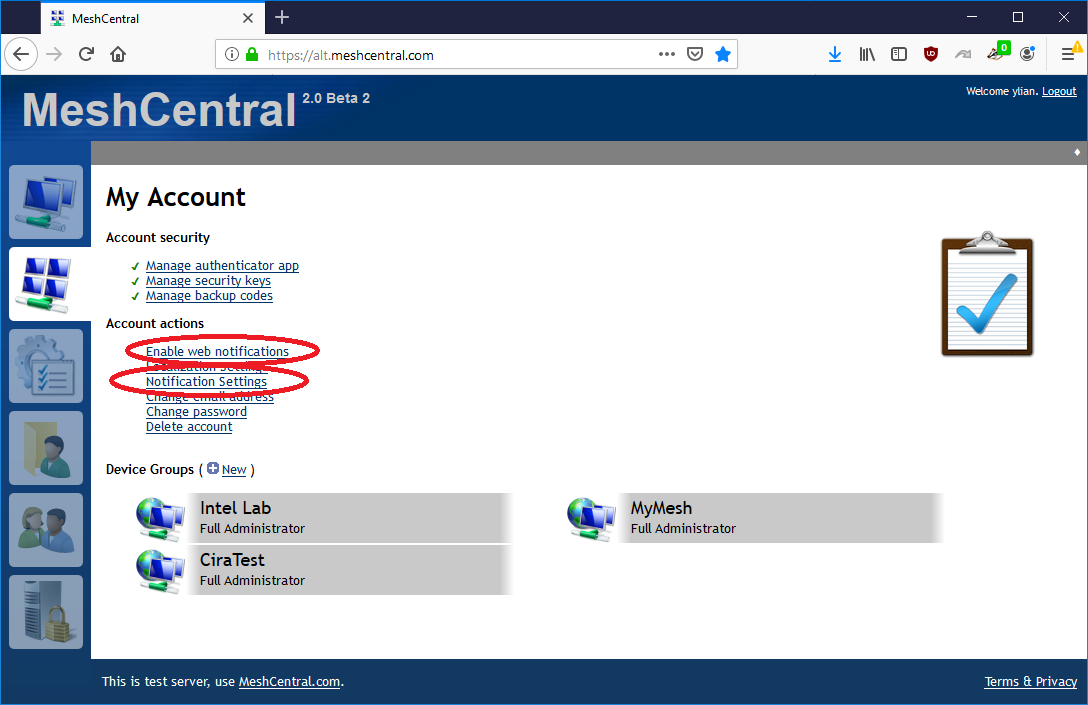This screenshot has width=1088, height=705.
Task: Open the Intel Lab device group icon
Action: (160, 517)
